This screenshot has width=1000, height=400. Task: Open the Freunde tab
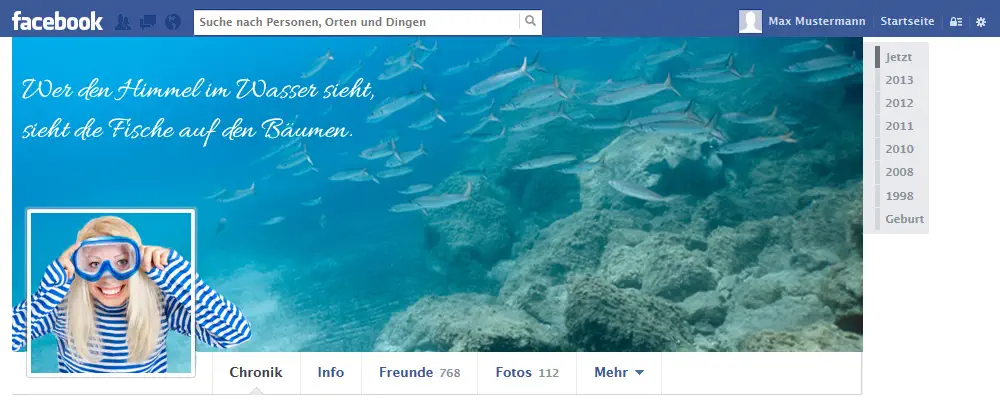(420, 373)
